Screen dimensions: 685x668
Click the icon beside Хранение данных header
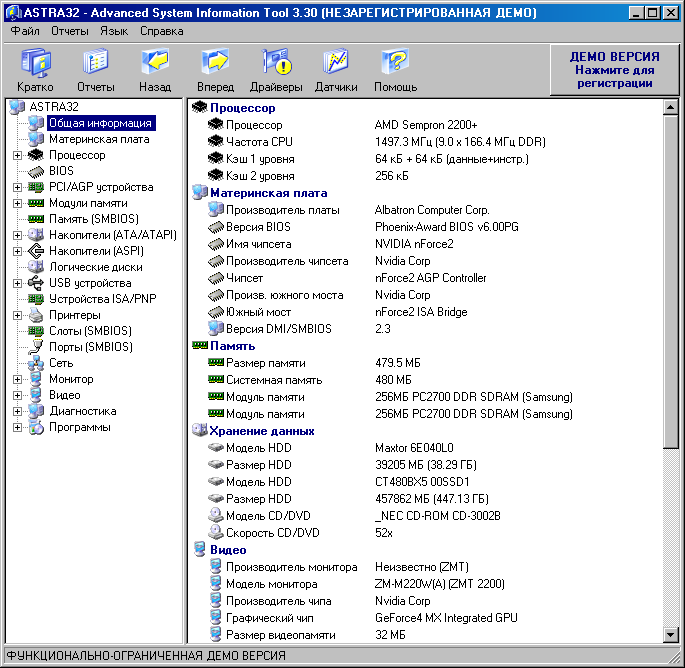pos(200,430)
